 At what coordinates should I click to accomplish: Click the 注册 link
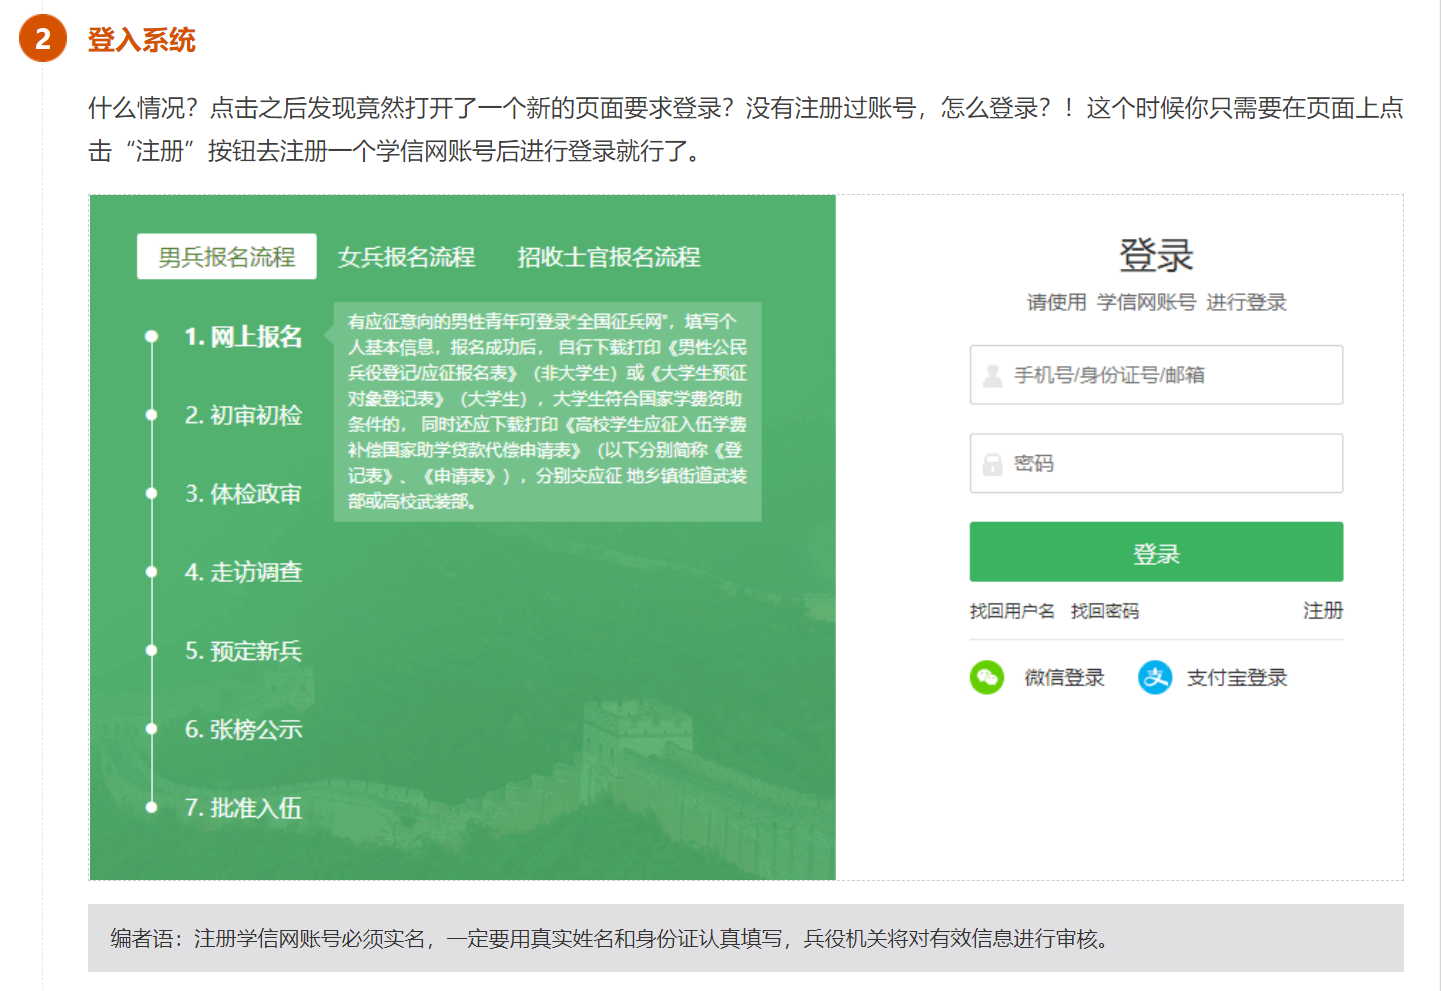point(1322,611)
